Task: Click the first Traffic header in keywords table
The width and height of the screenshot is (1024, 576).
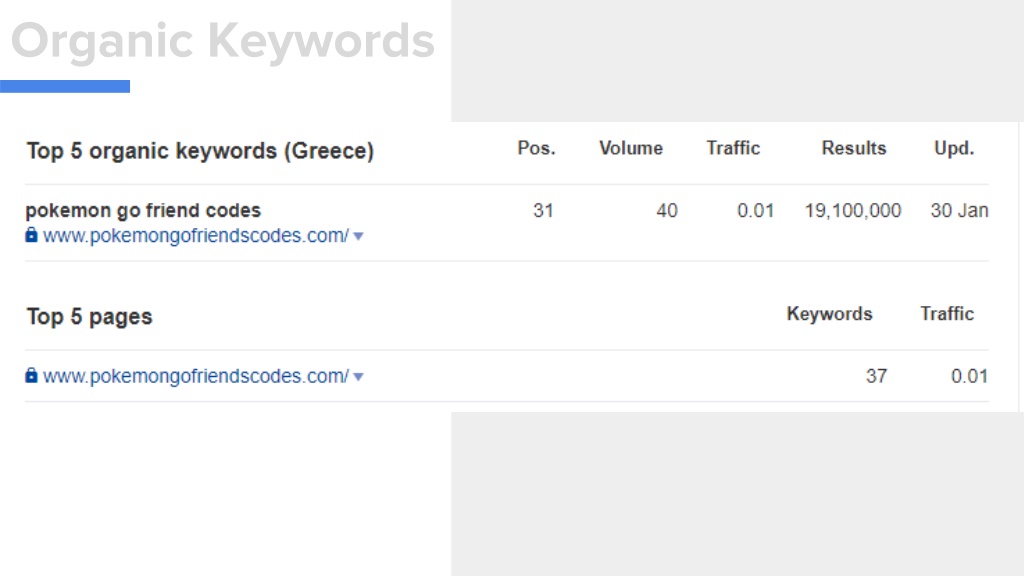Action: coord(733,148)
